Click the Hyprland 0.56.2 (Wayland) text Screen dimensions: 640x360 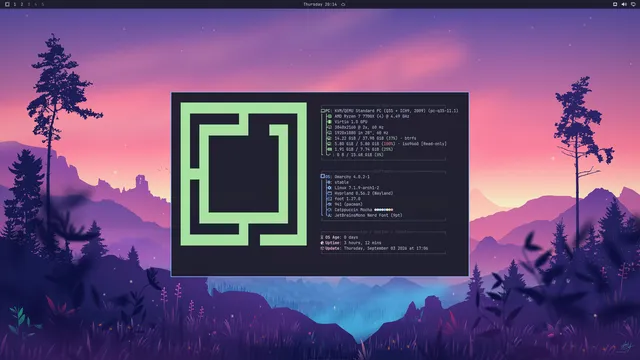(x=364, y=193)
